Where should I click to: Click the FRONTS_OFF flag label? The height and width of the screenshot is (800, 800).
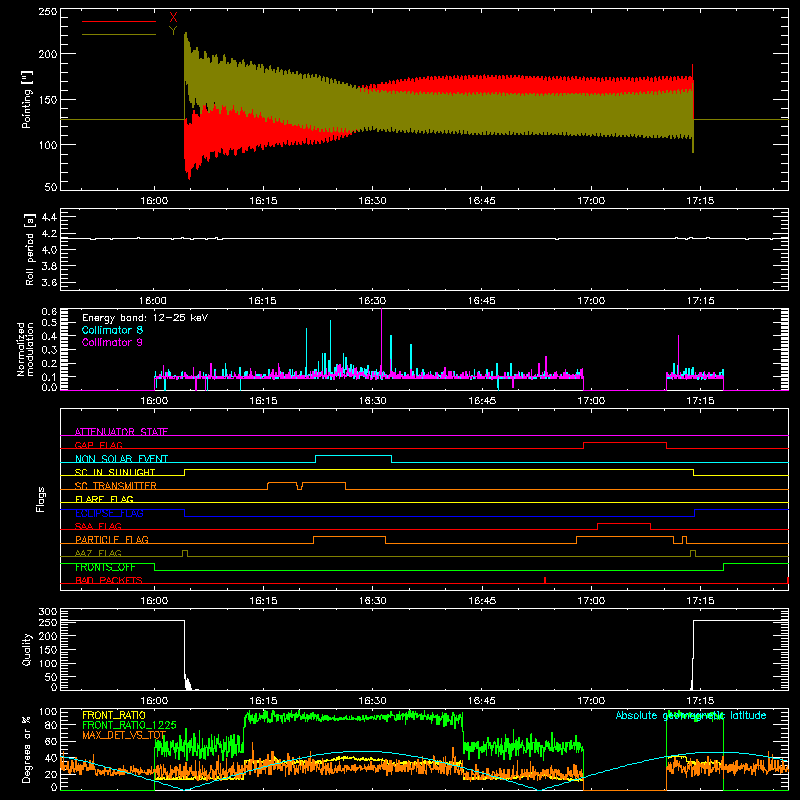click(x=105, y=567)
